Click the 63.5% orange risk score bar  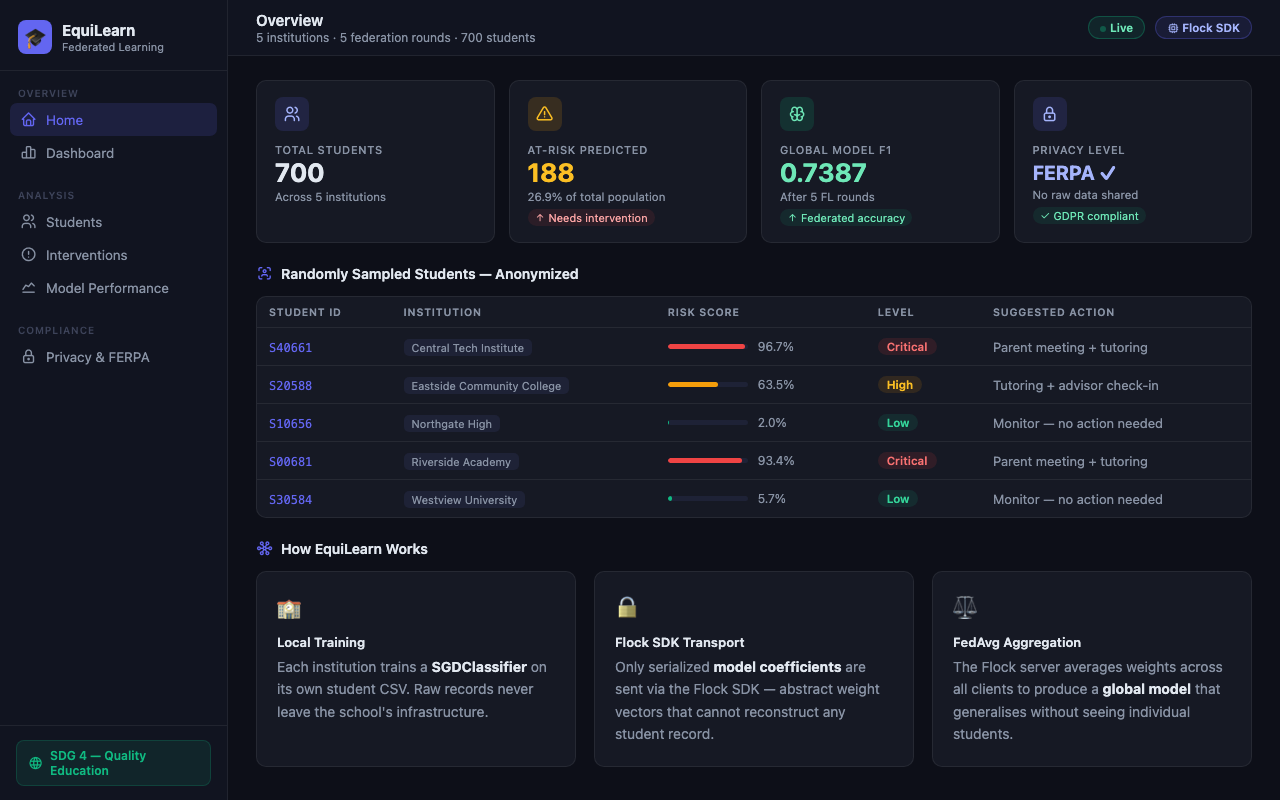click(708, 385)
